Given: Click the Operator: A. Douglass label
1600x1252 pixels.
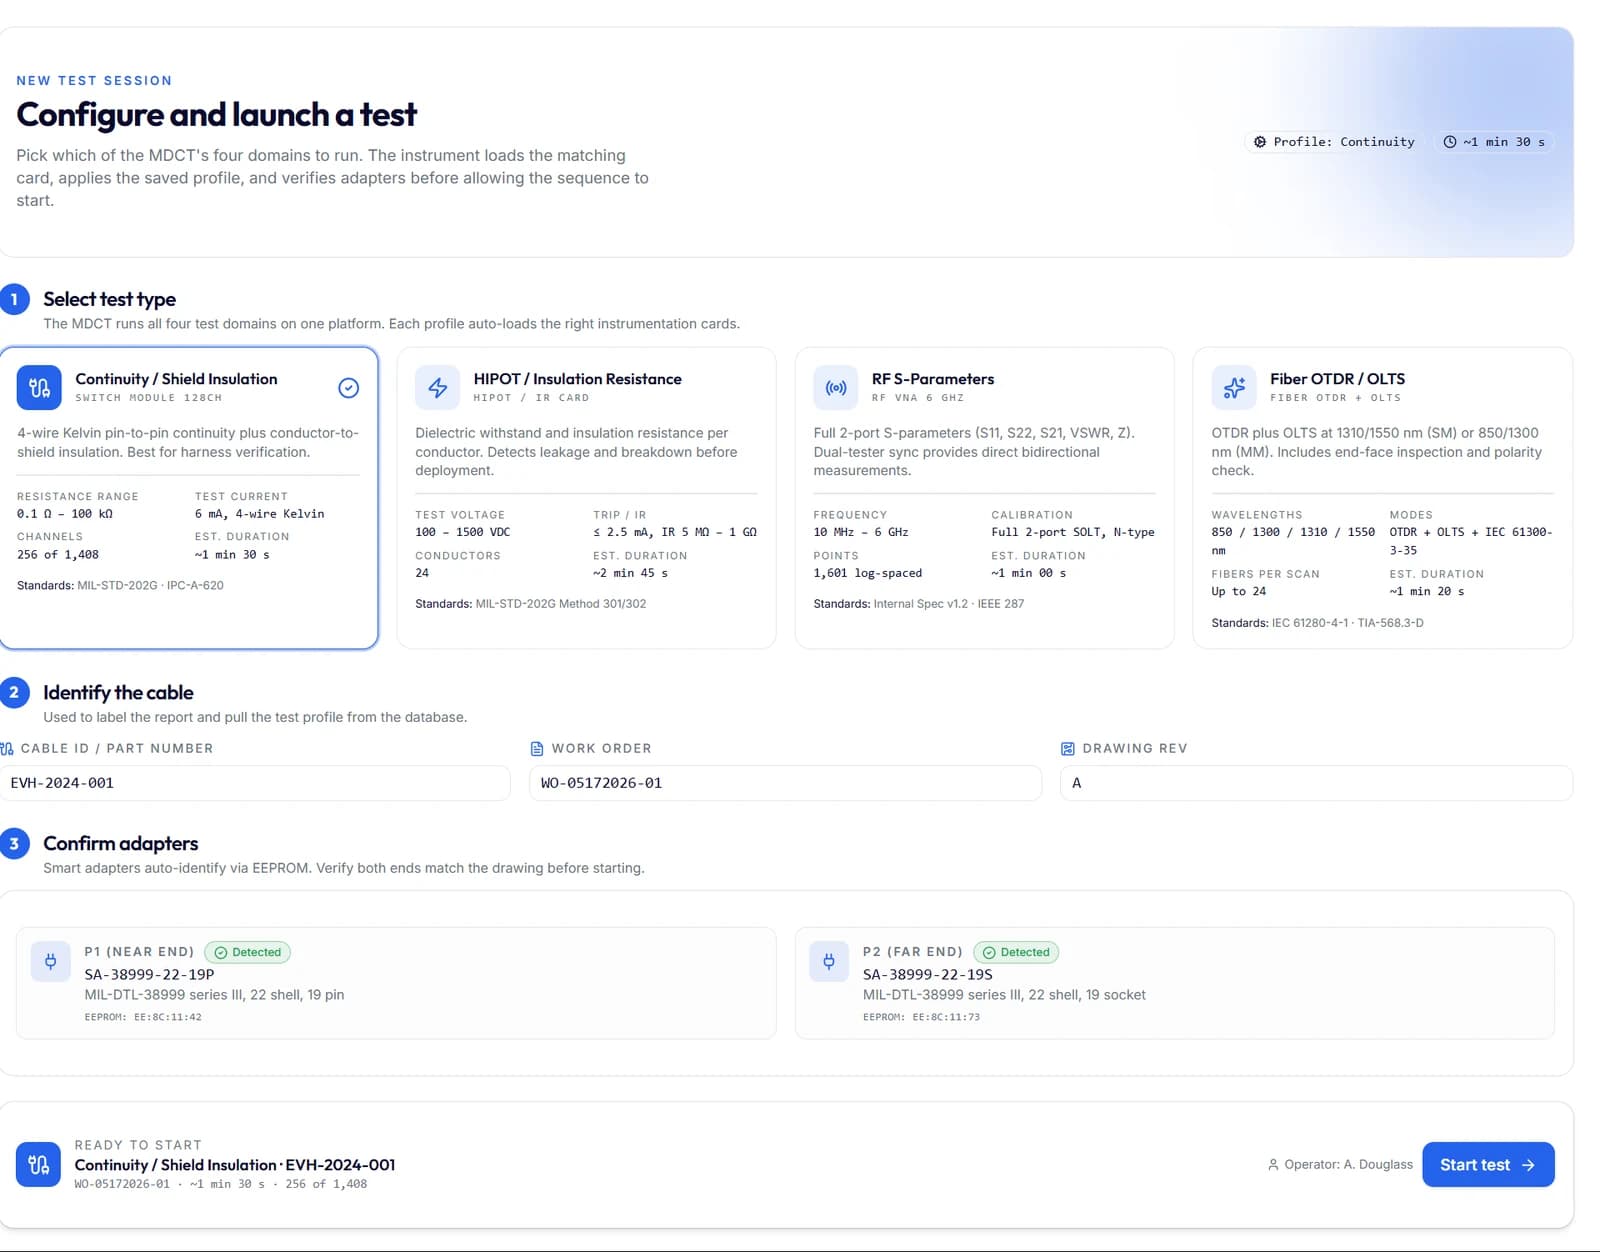Looking at the screenshot, I should pyautogui.click(x=1340, y=1165).
